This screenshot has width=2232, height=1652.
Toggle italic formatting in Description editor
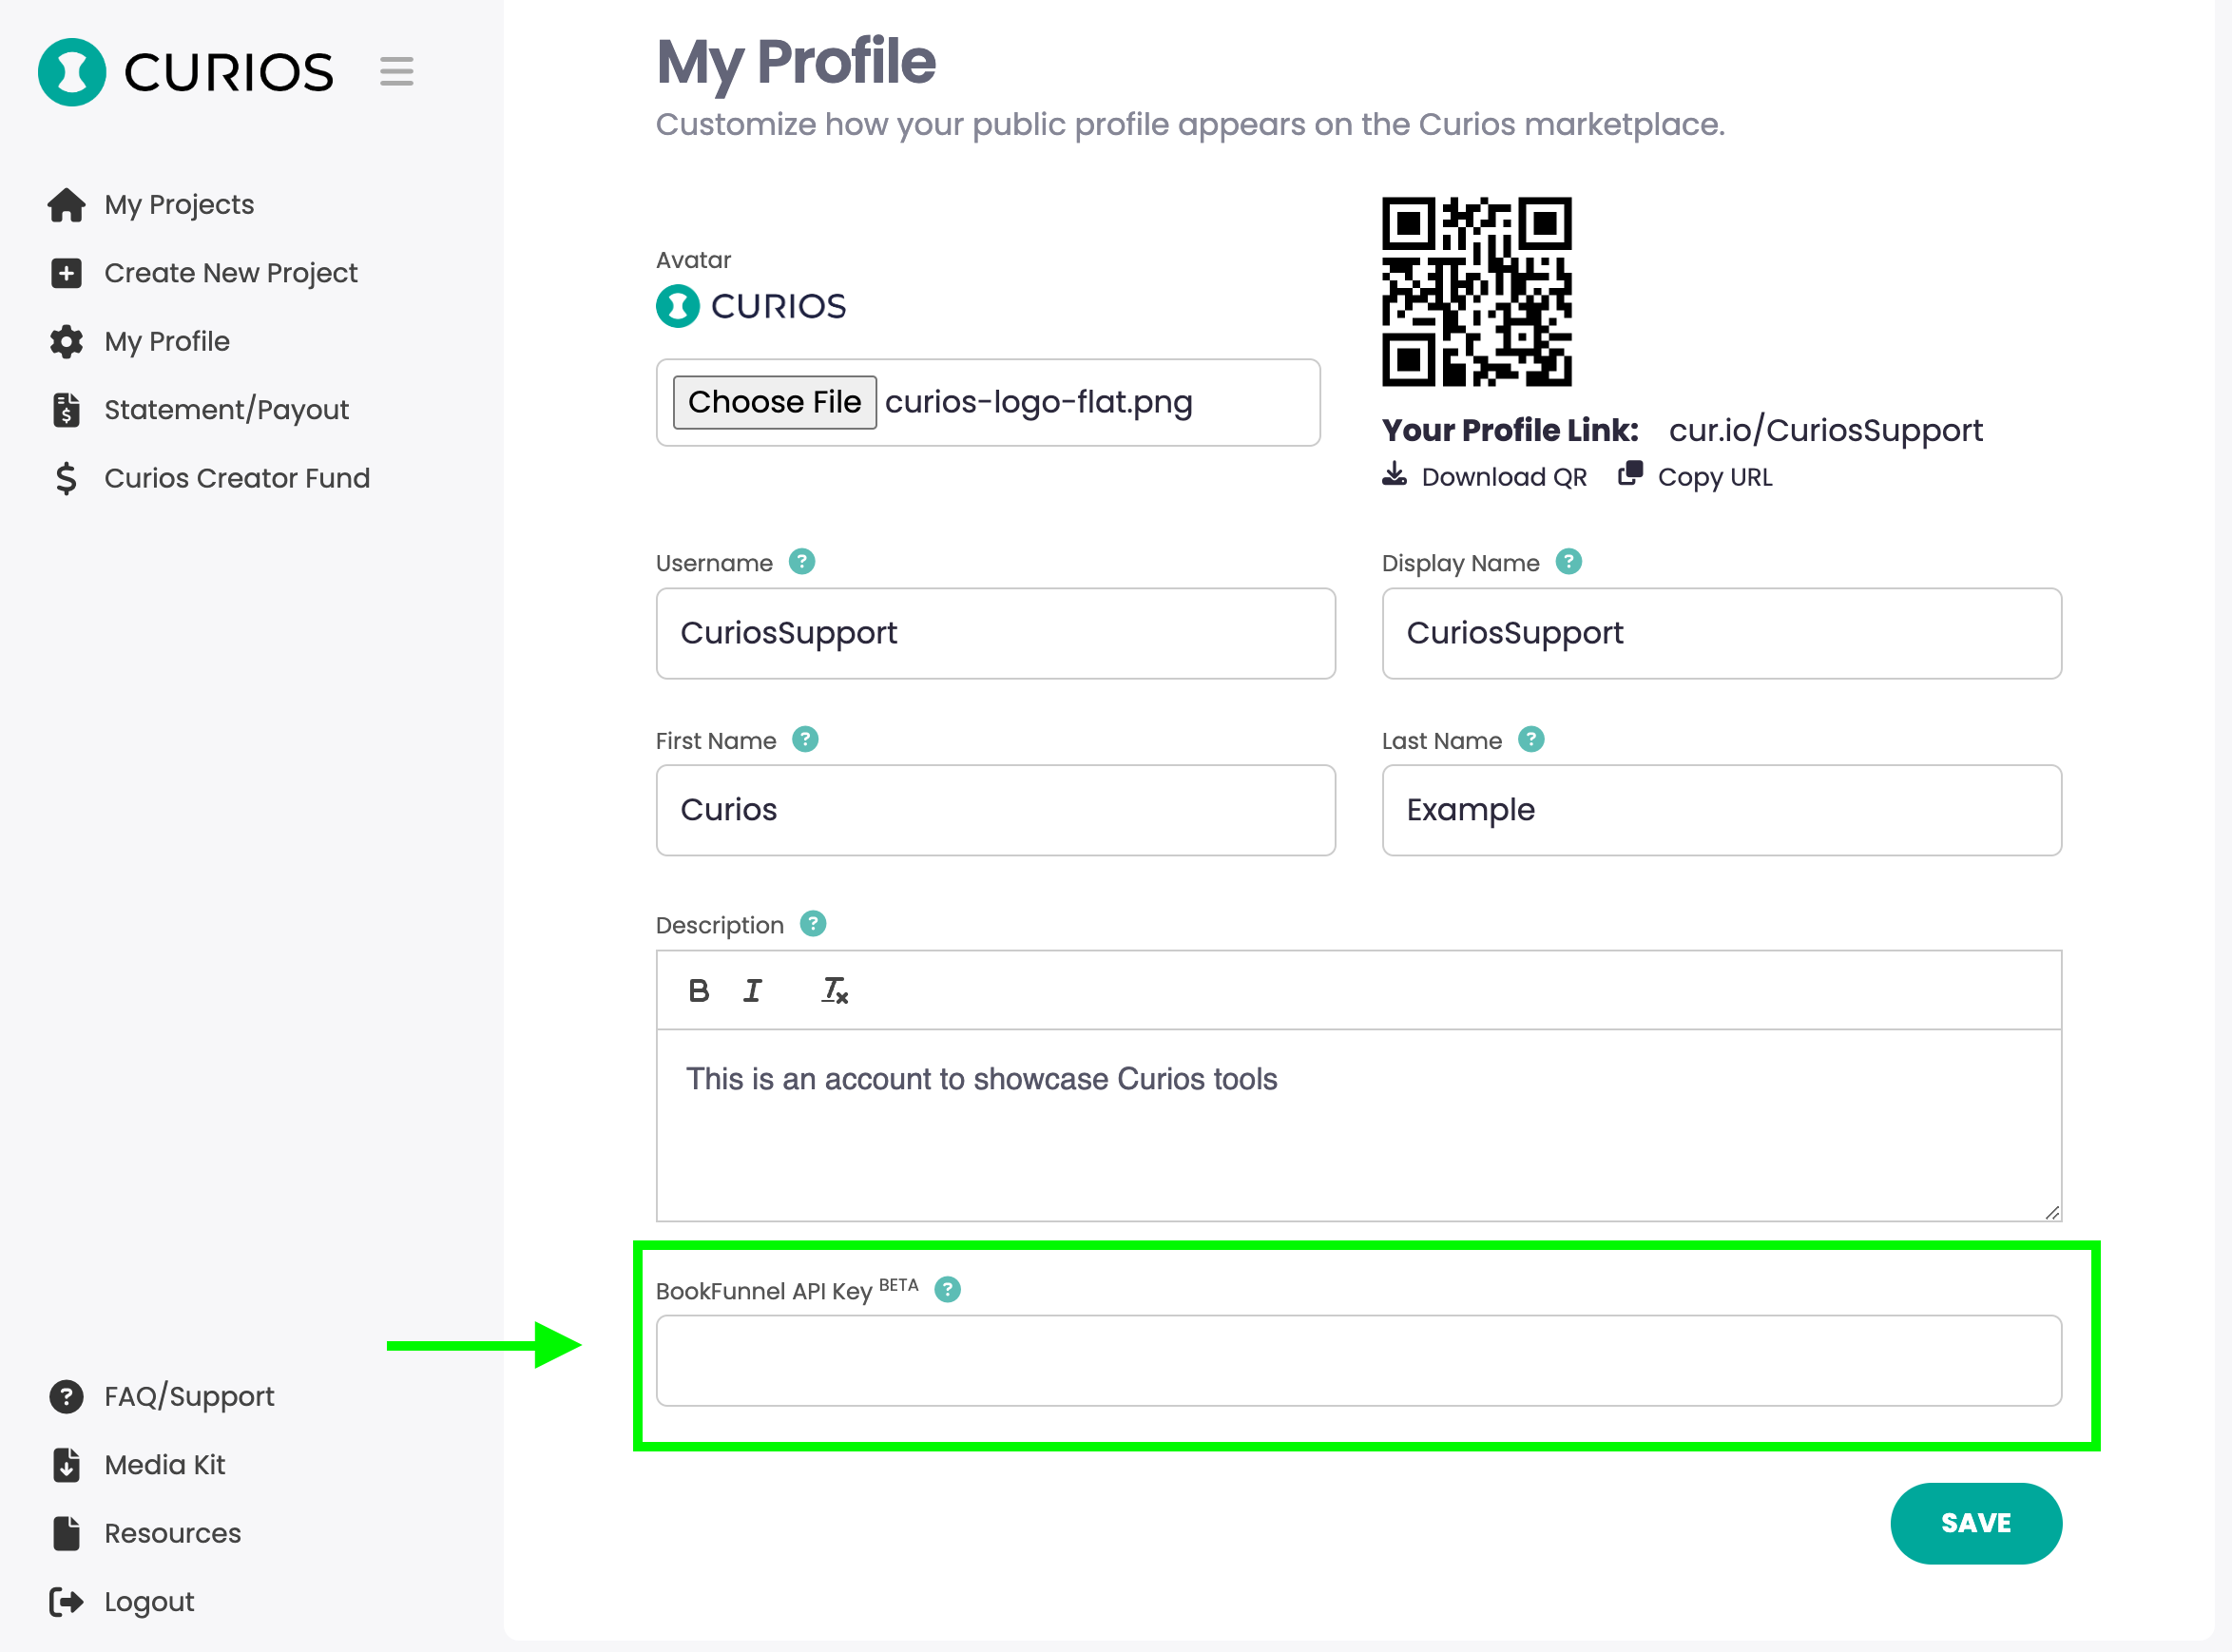pos(752,991)
